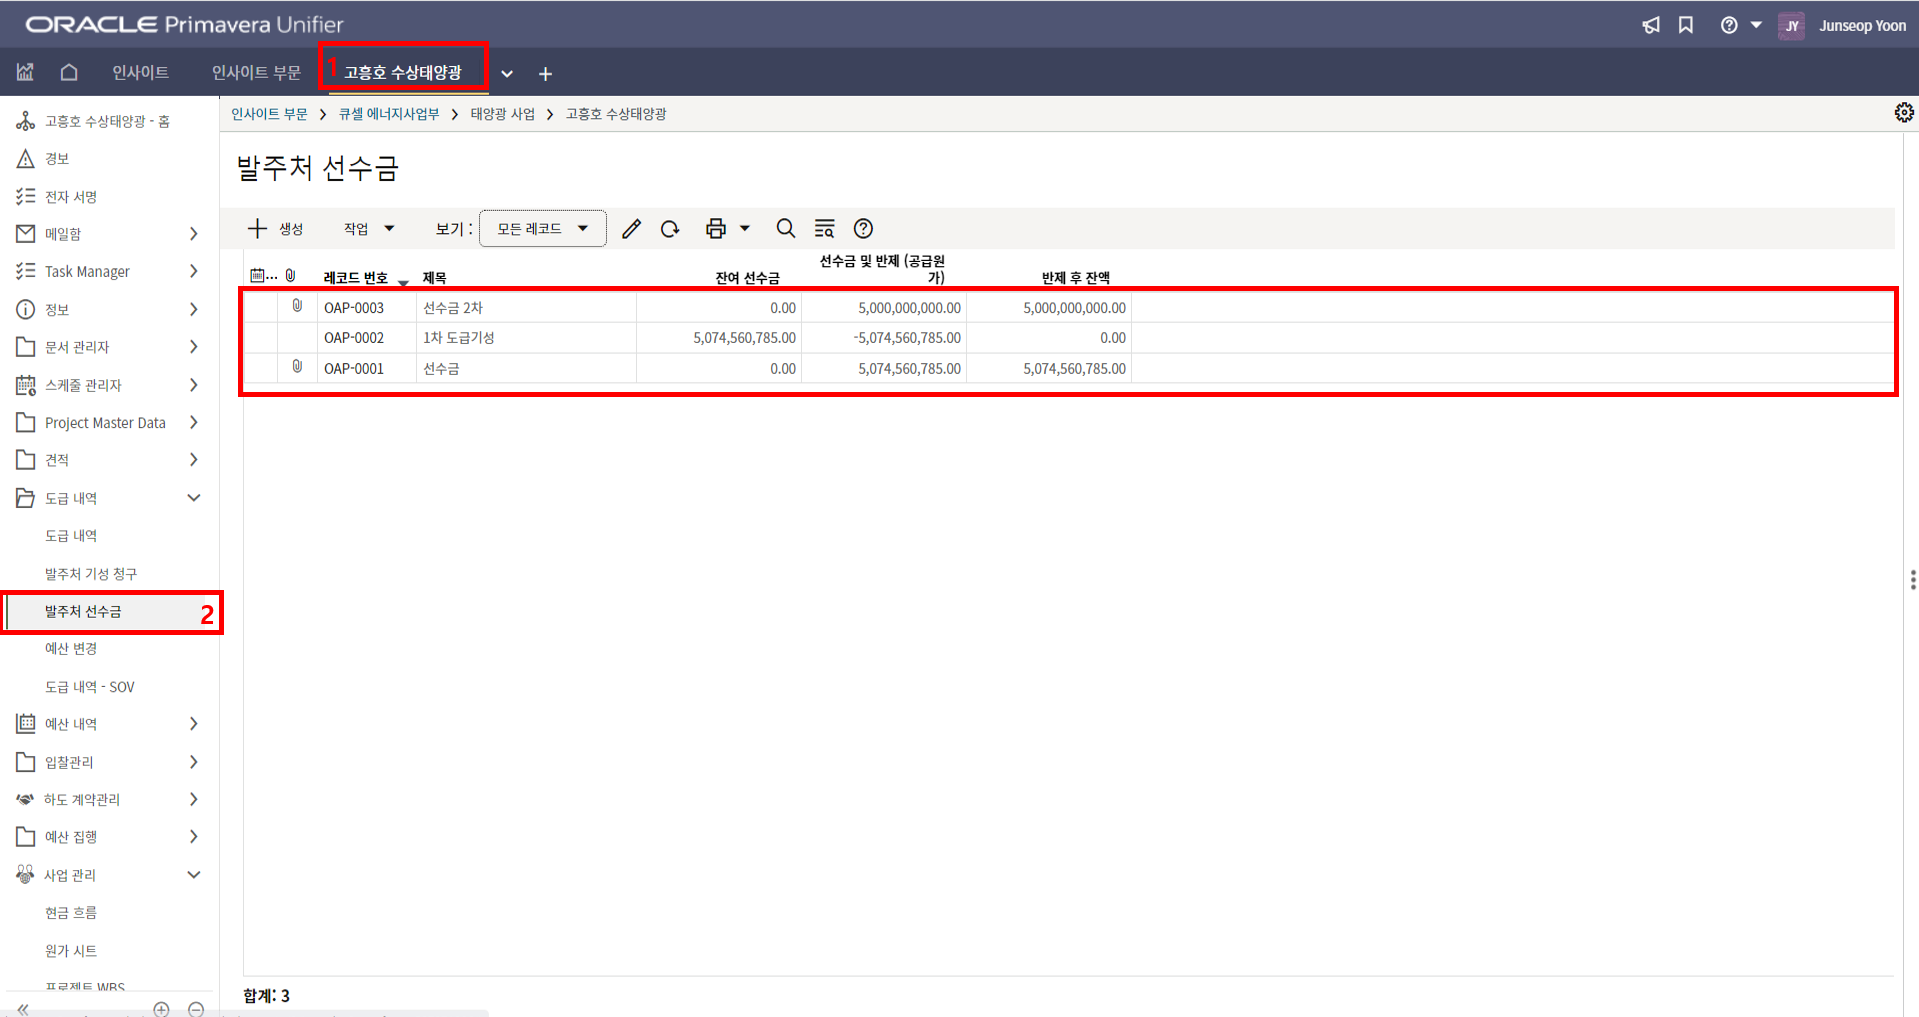Collapse the 도급 내역 folder
This screenshot has height=1017, width=1919.
[194, 498]
